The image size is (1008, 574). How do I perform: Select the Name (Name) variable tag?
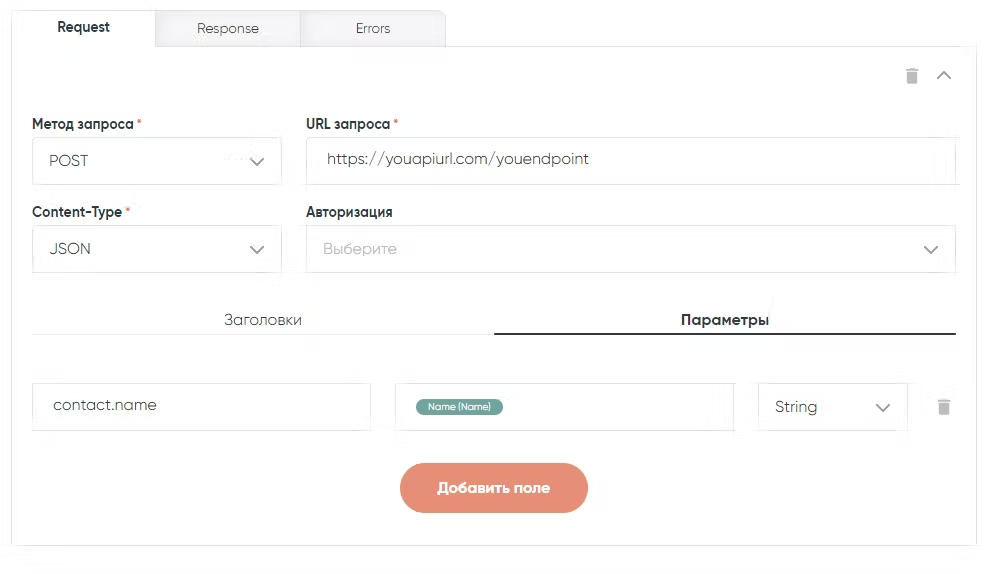point(459,407)
